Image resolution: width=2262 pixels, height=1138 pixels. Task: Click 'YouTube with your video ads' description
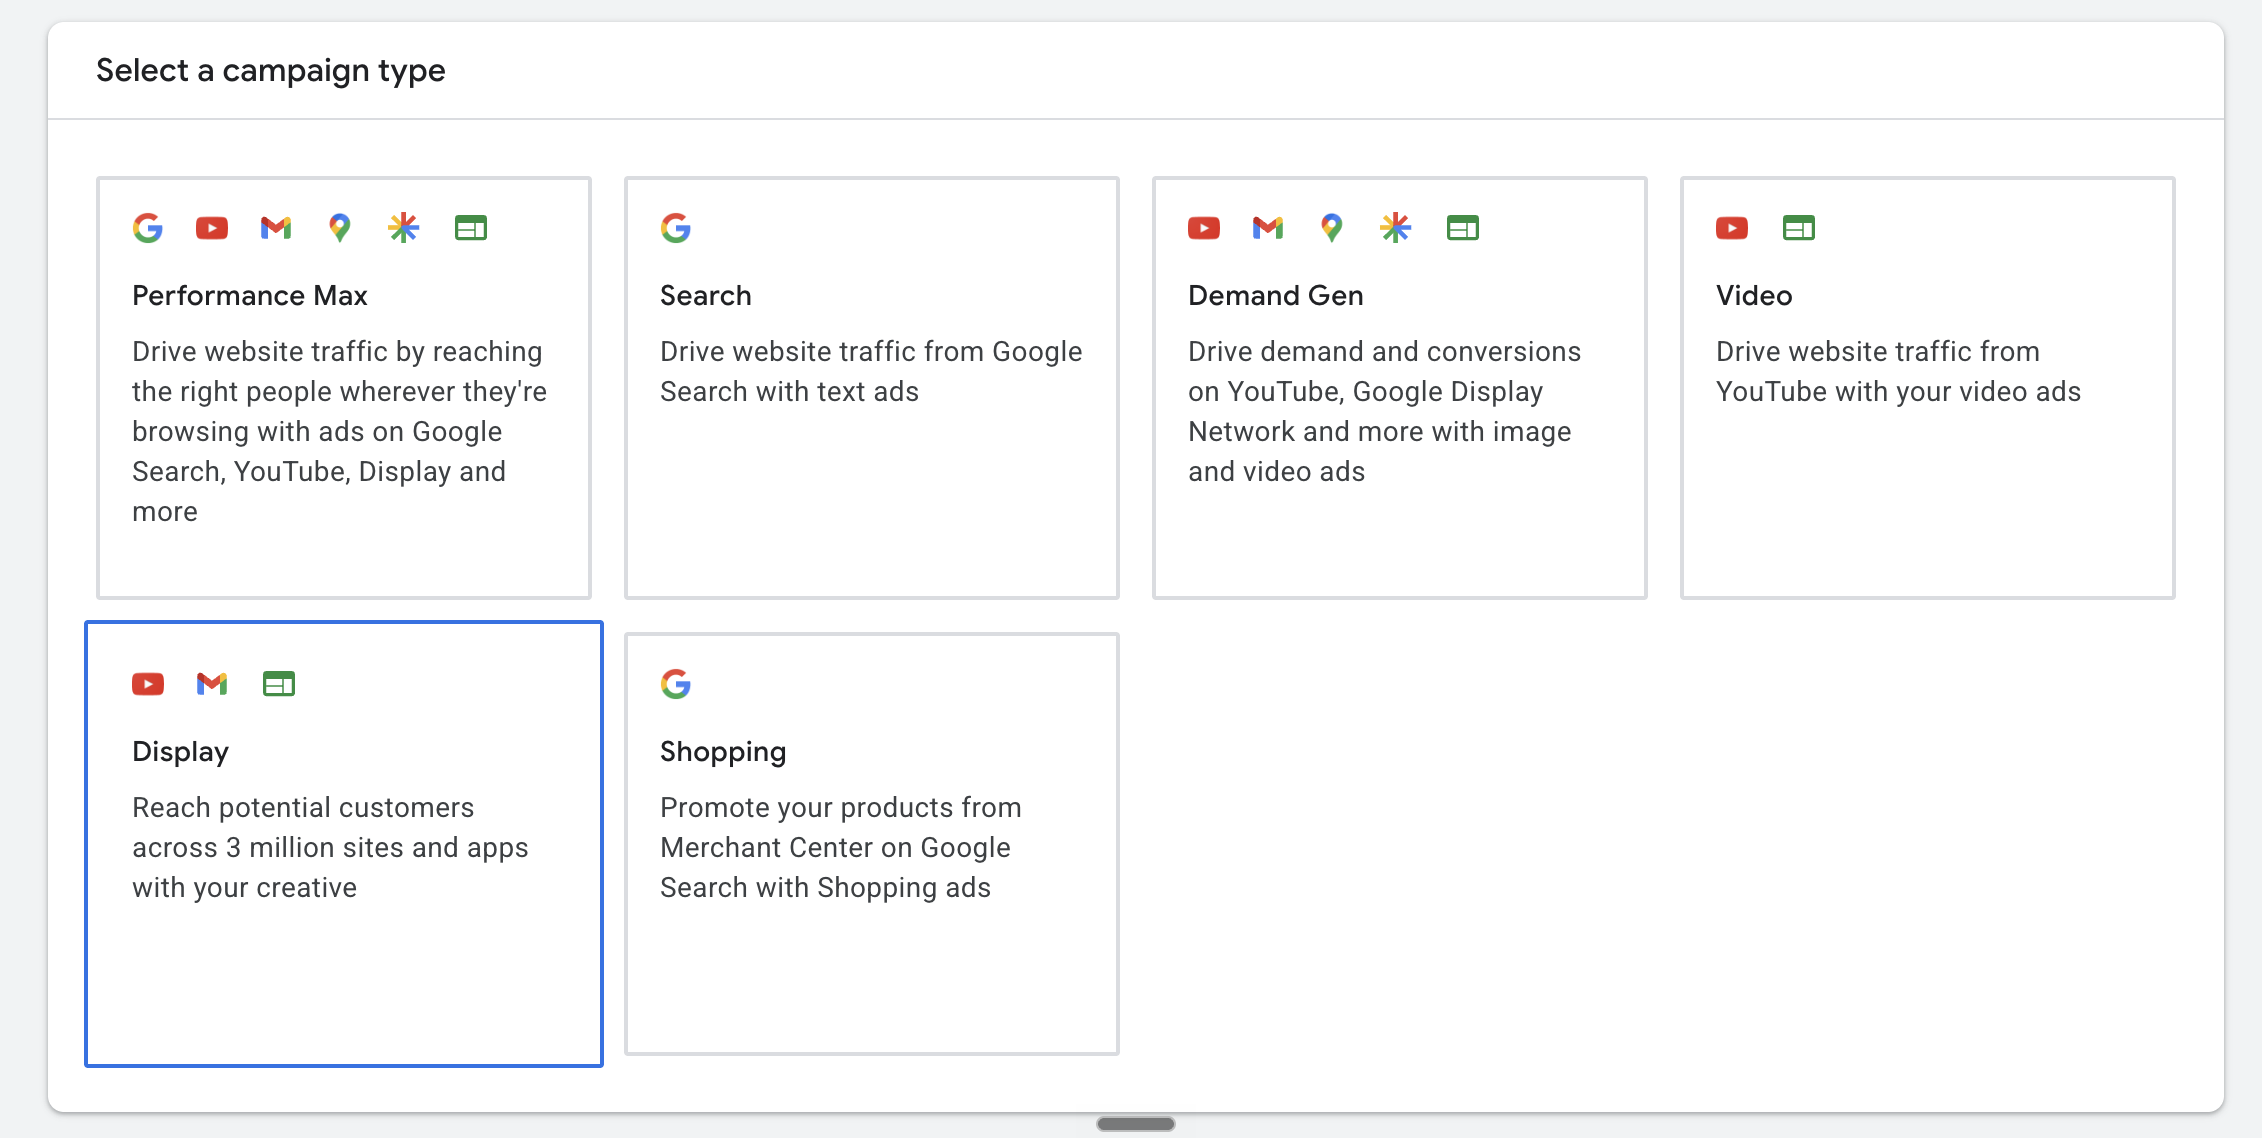click(1898, 372)
